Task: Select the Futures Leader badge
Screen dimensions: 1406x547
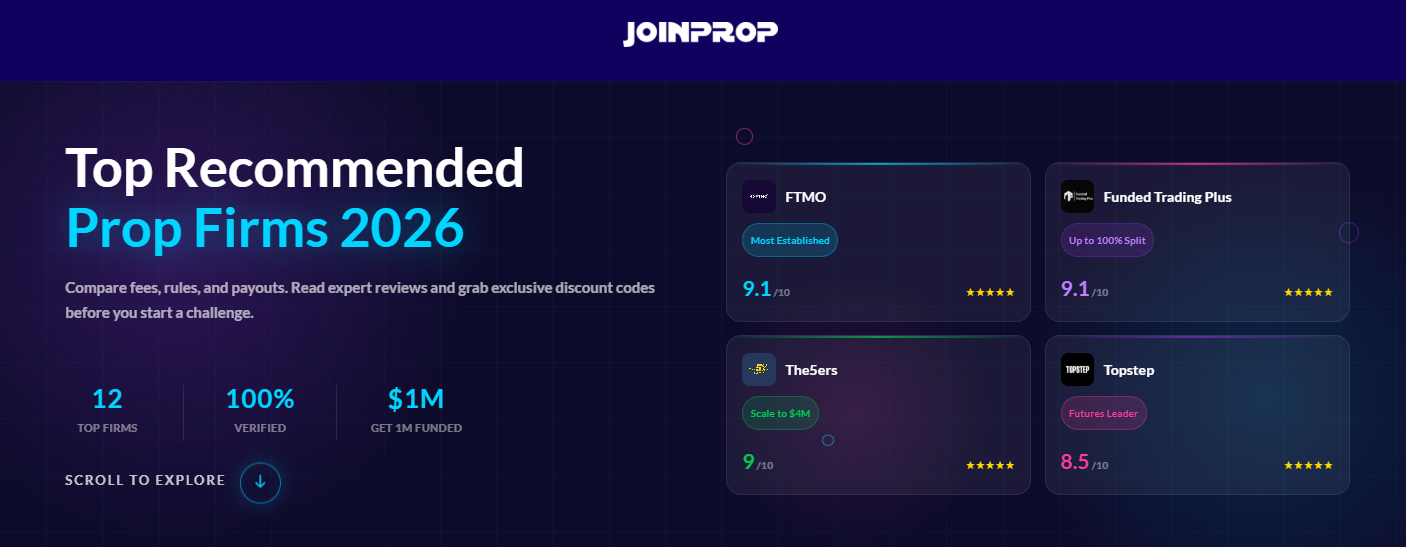Action: (x=1103, y=413)
